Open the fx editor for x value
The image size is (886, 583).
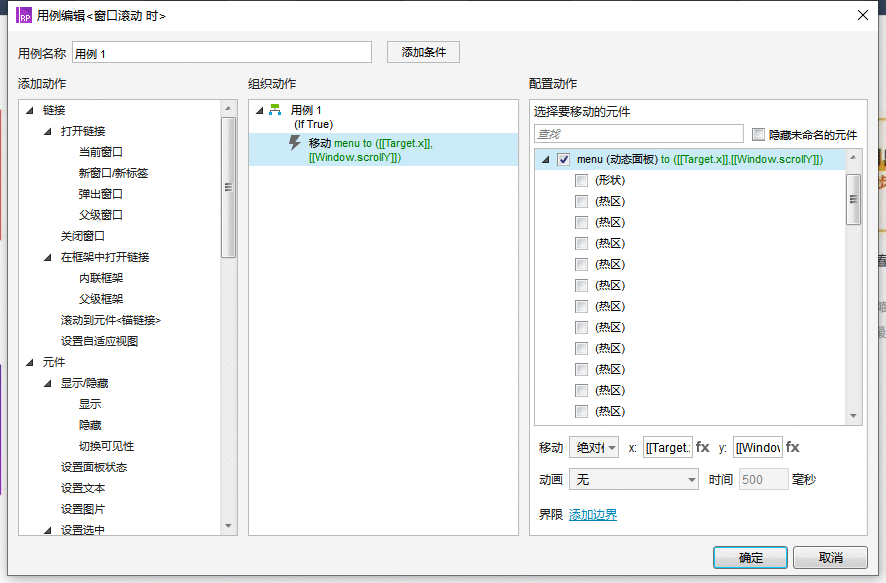coord(702,447)
